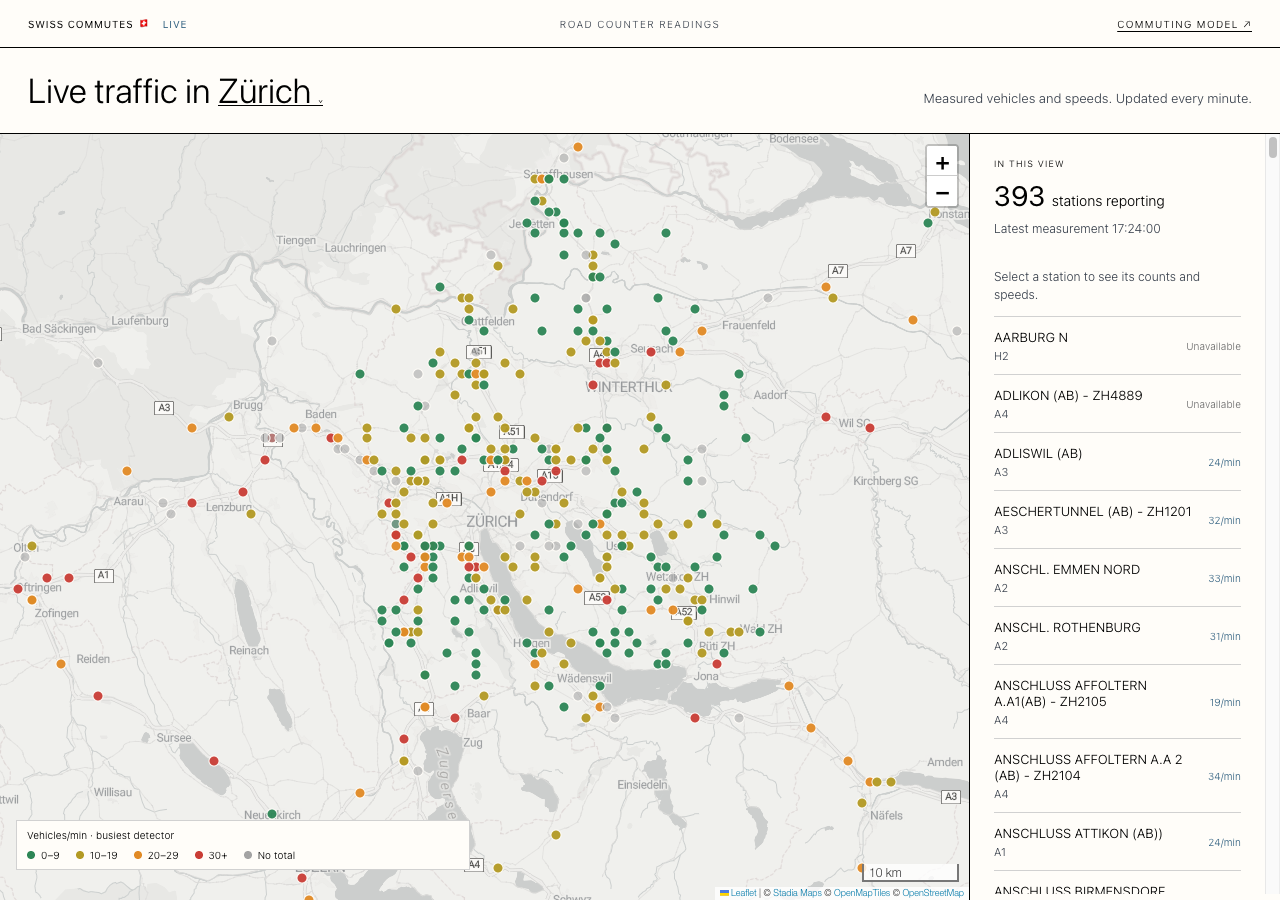The width and height of the screenshot is (1280, 900).
Task: Click the Swiss Commutes logo text
Action: pyautogui.click(x=80, y=24)
